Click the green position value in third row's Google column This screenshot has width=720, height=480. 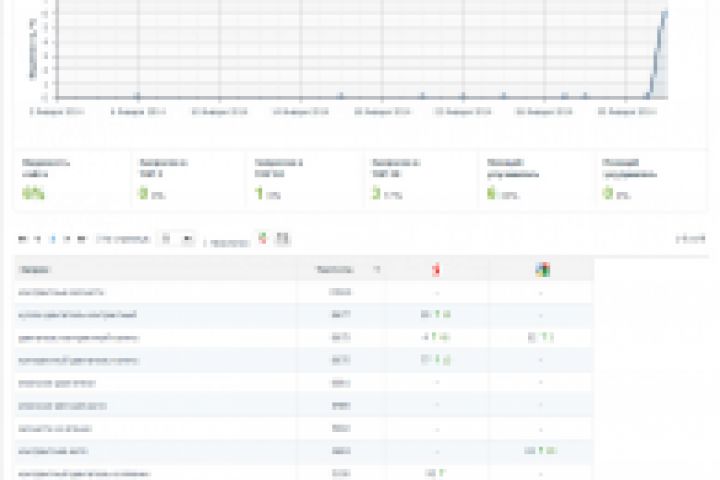click(541, 338)
